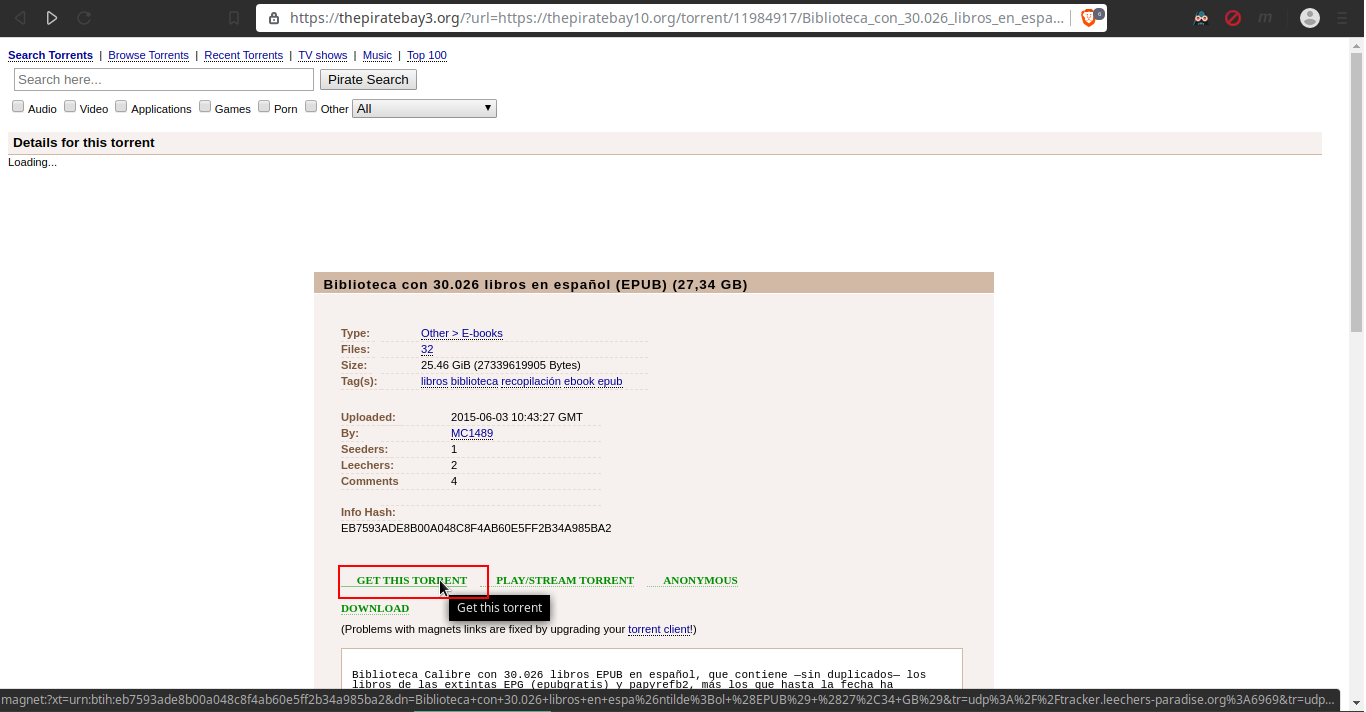This screenshot has width=1366, height=712.
Task: Enable the Audio checkbox
Action: tap(18, 107)
